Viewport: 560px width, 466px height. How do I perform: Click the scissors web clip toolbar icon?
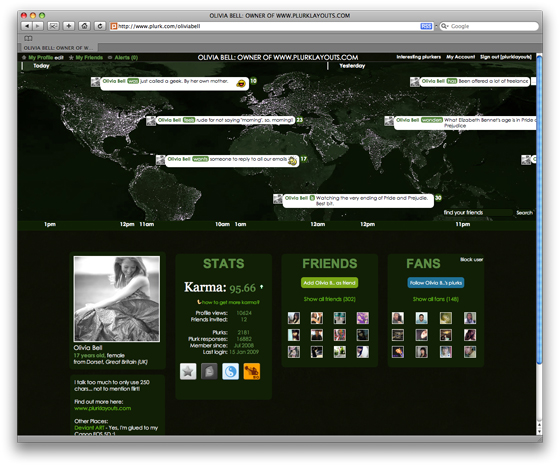[x=53, y=26]
